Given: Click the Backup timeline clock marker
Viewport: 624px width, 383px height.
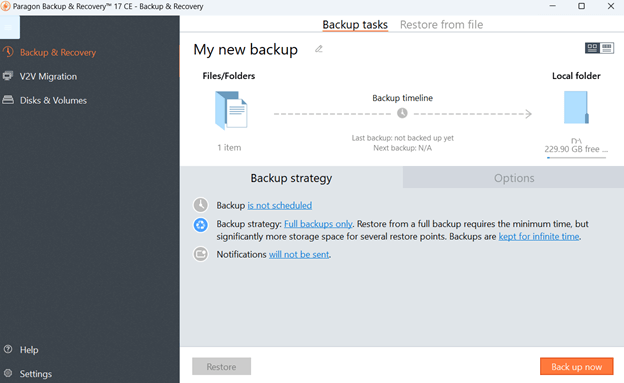Looking at the screenshot, I should coord(402,113).
